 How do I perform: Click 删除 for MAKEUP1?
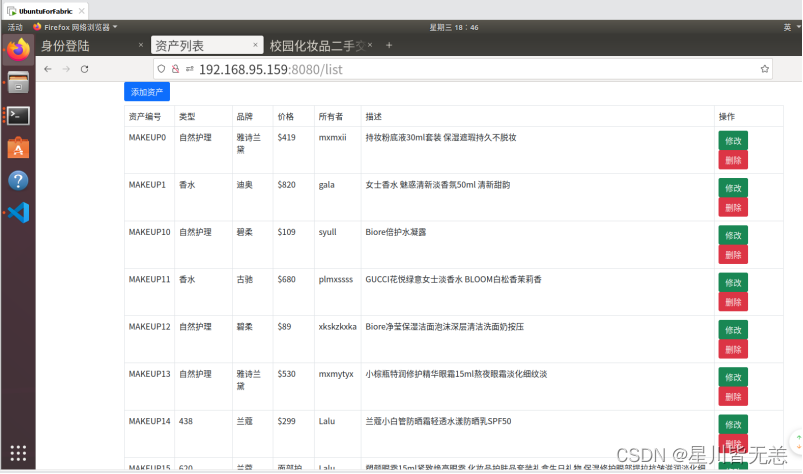(733, 208)
